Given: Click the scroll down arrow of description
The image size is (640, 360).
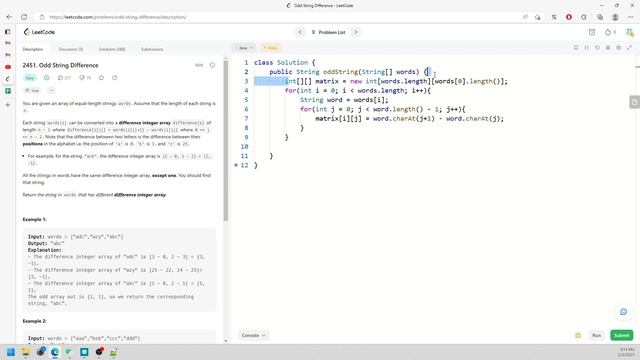Looking at the screenshot, I should (226, 340).
